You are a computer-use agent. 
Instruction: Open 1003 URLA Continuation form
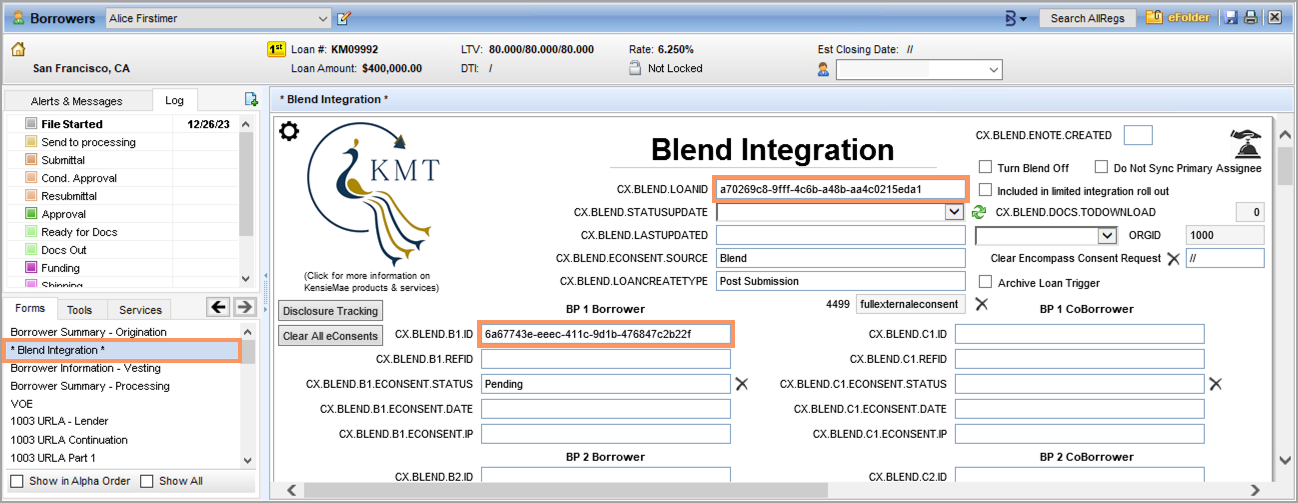pos(69,440)
